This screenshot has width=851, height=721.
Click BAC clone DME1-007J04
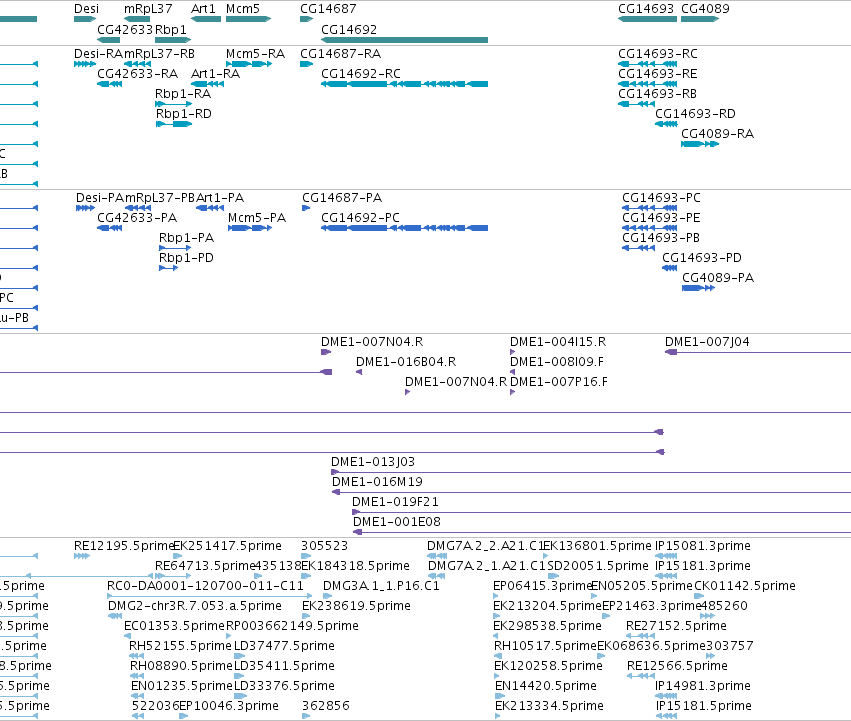(758, 352)
